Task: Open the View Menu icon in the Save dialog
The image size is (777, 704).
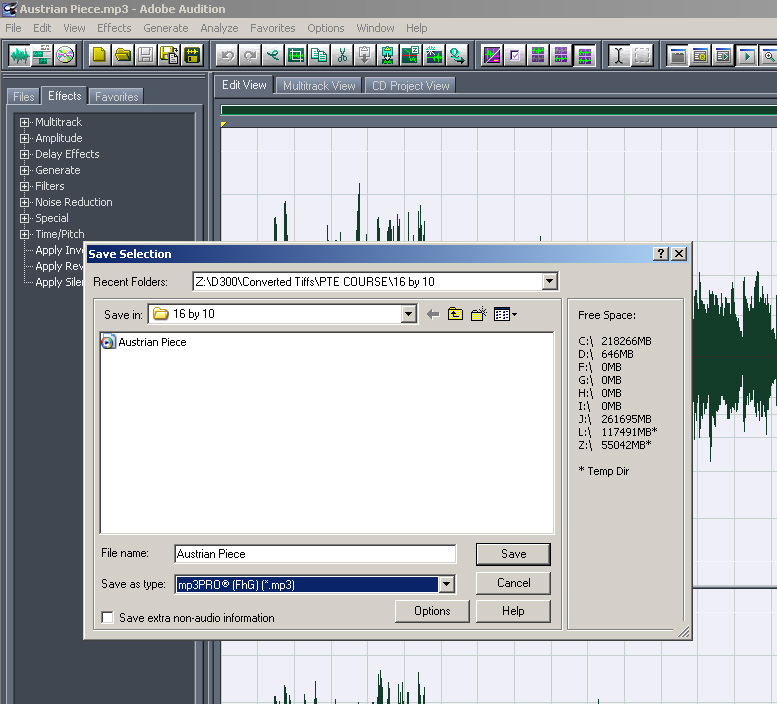Action: tap(505, 314)
